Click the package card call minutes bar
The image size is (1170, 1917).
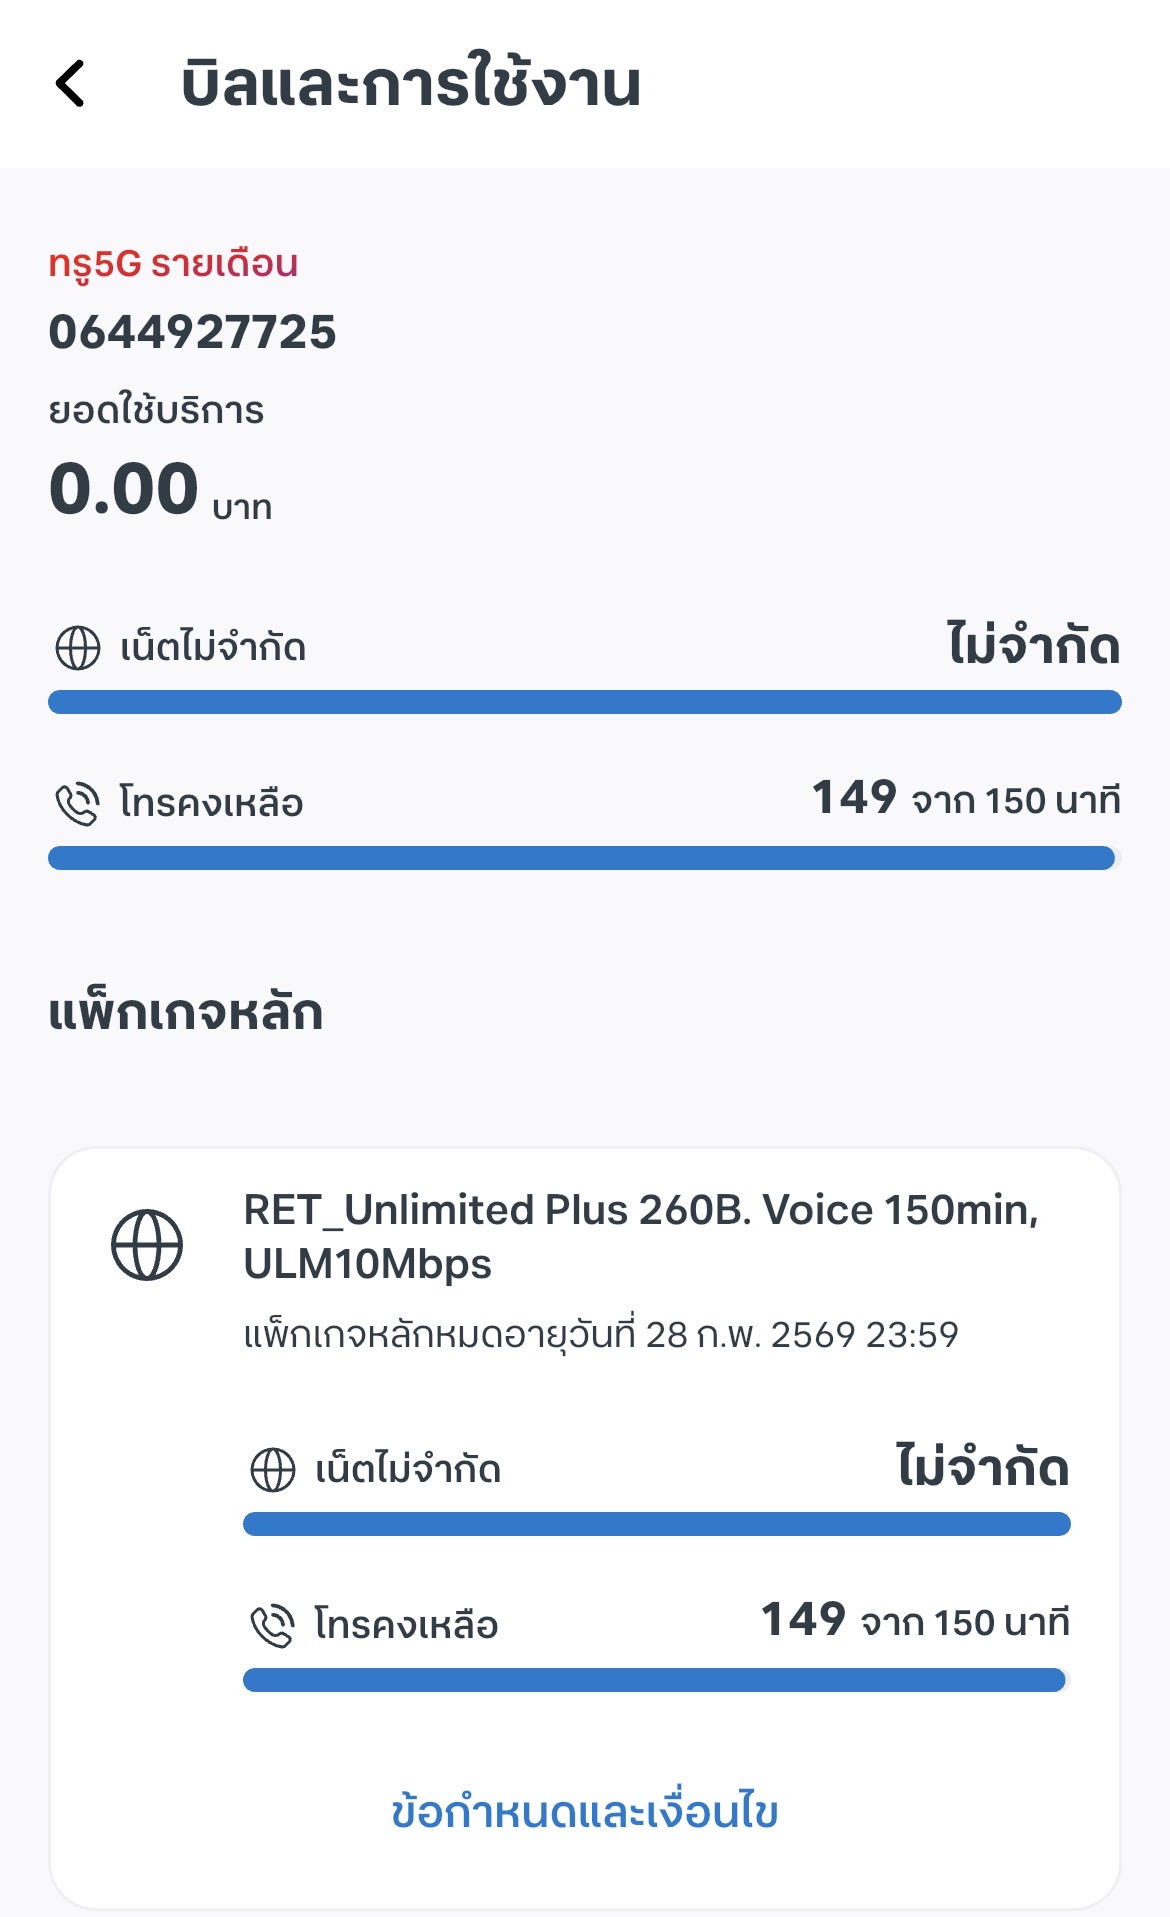click(656, 1680)
